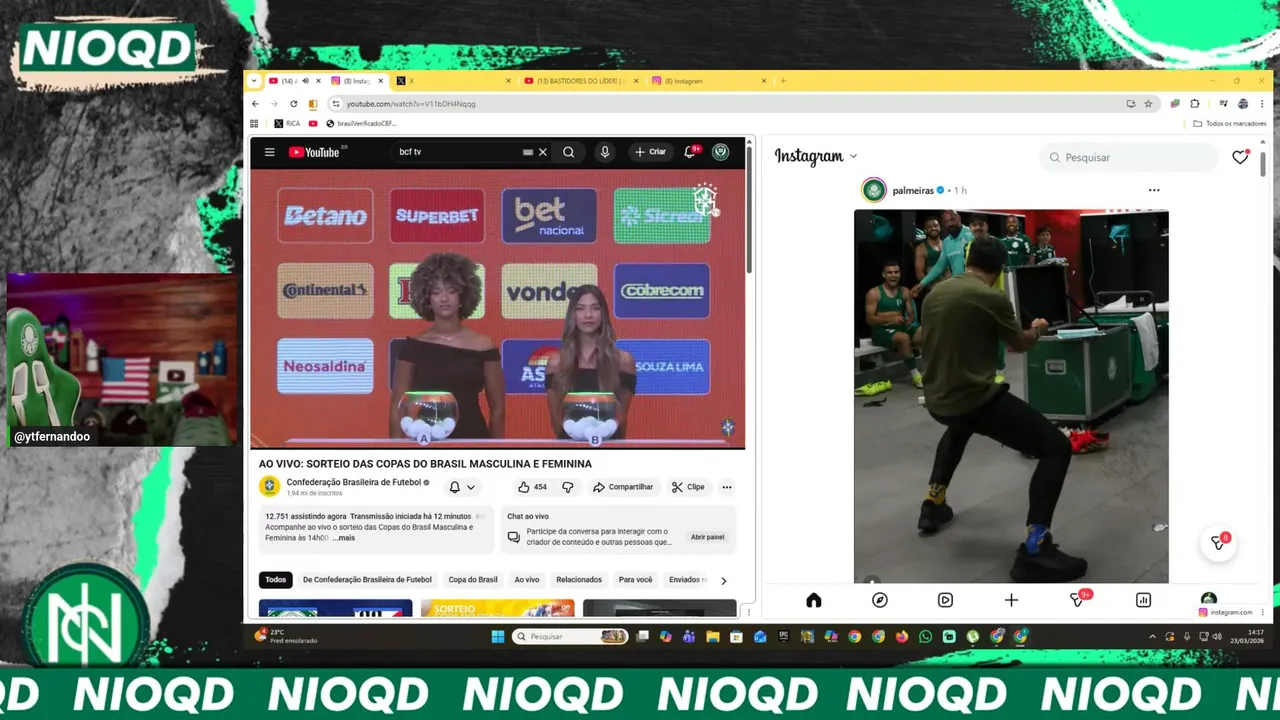The height and width of the screenshot is (720, 1280).
Task: Open Epic Games launcher in taskbar
Action: point(784,636)
